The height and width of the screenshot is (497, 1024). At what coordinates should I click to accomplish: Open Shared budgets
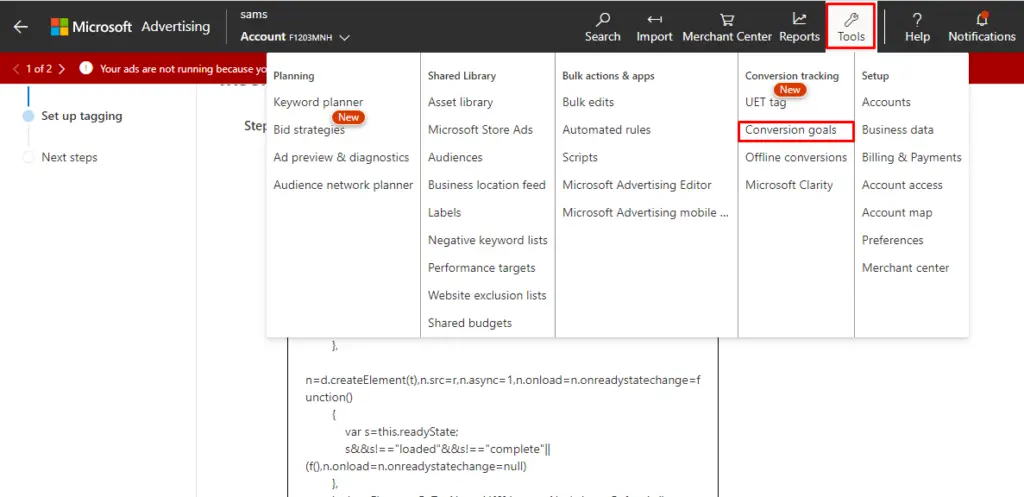pos(470,323)
